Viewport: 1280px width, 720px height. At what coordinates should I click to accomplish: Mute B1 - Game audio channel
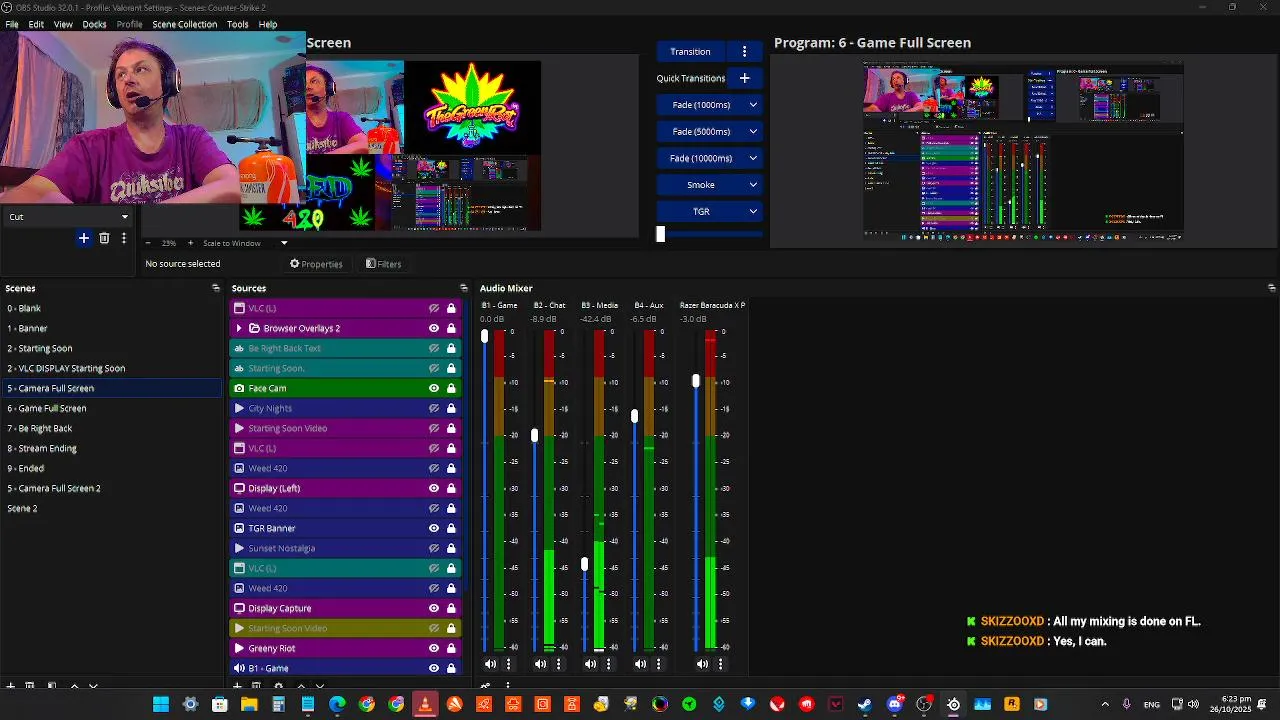pyautogui.click(x=490, y=664)
